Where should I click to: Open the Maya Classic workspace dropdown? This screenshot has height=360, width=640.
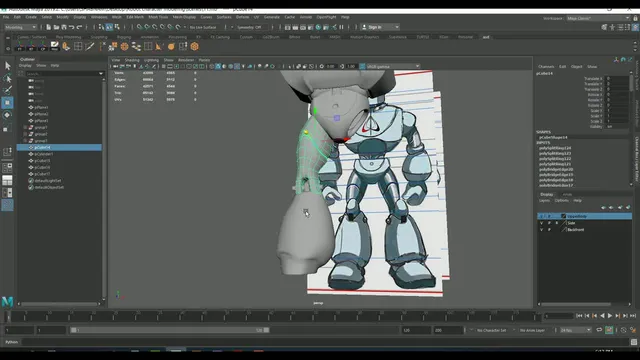(598, 18)
